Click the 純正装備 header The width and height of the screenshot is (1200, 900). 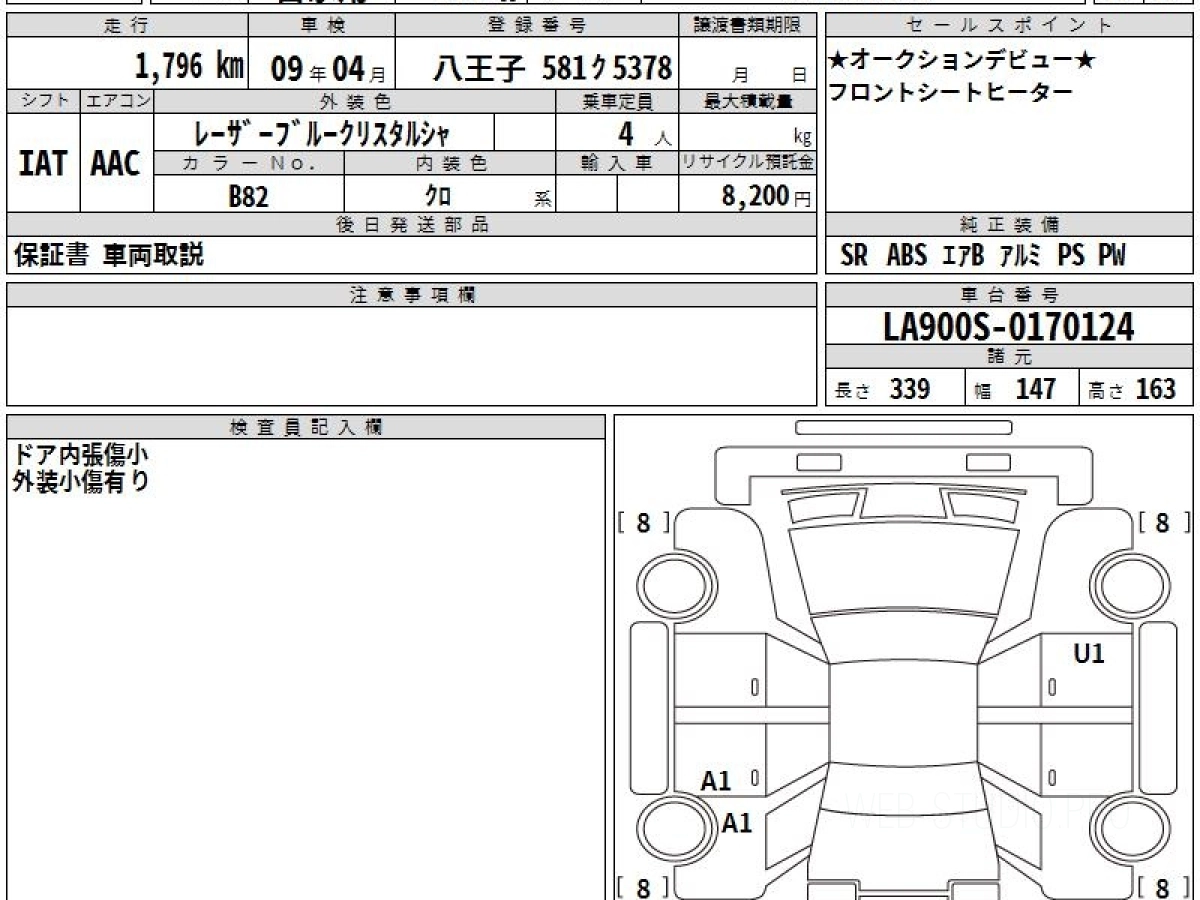coord(1009,225)
